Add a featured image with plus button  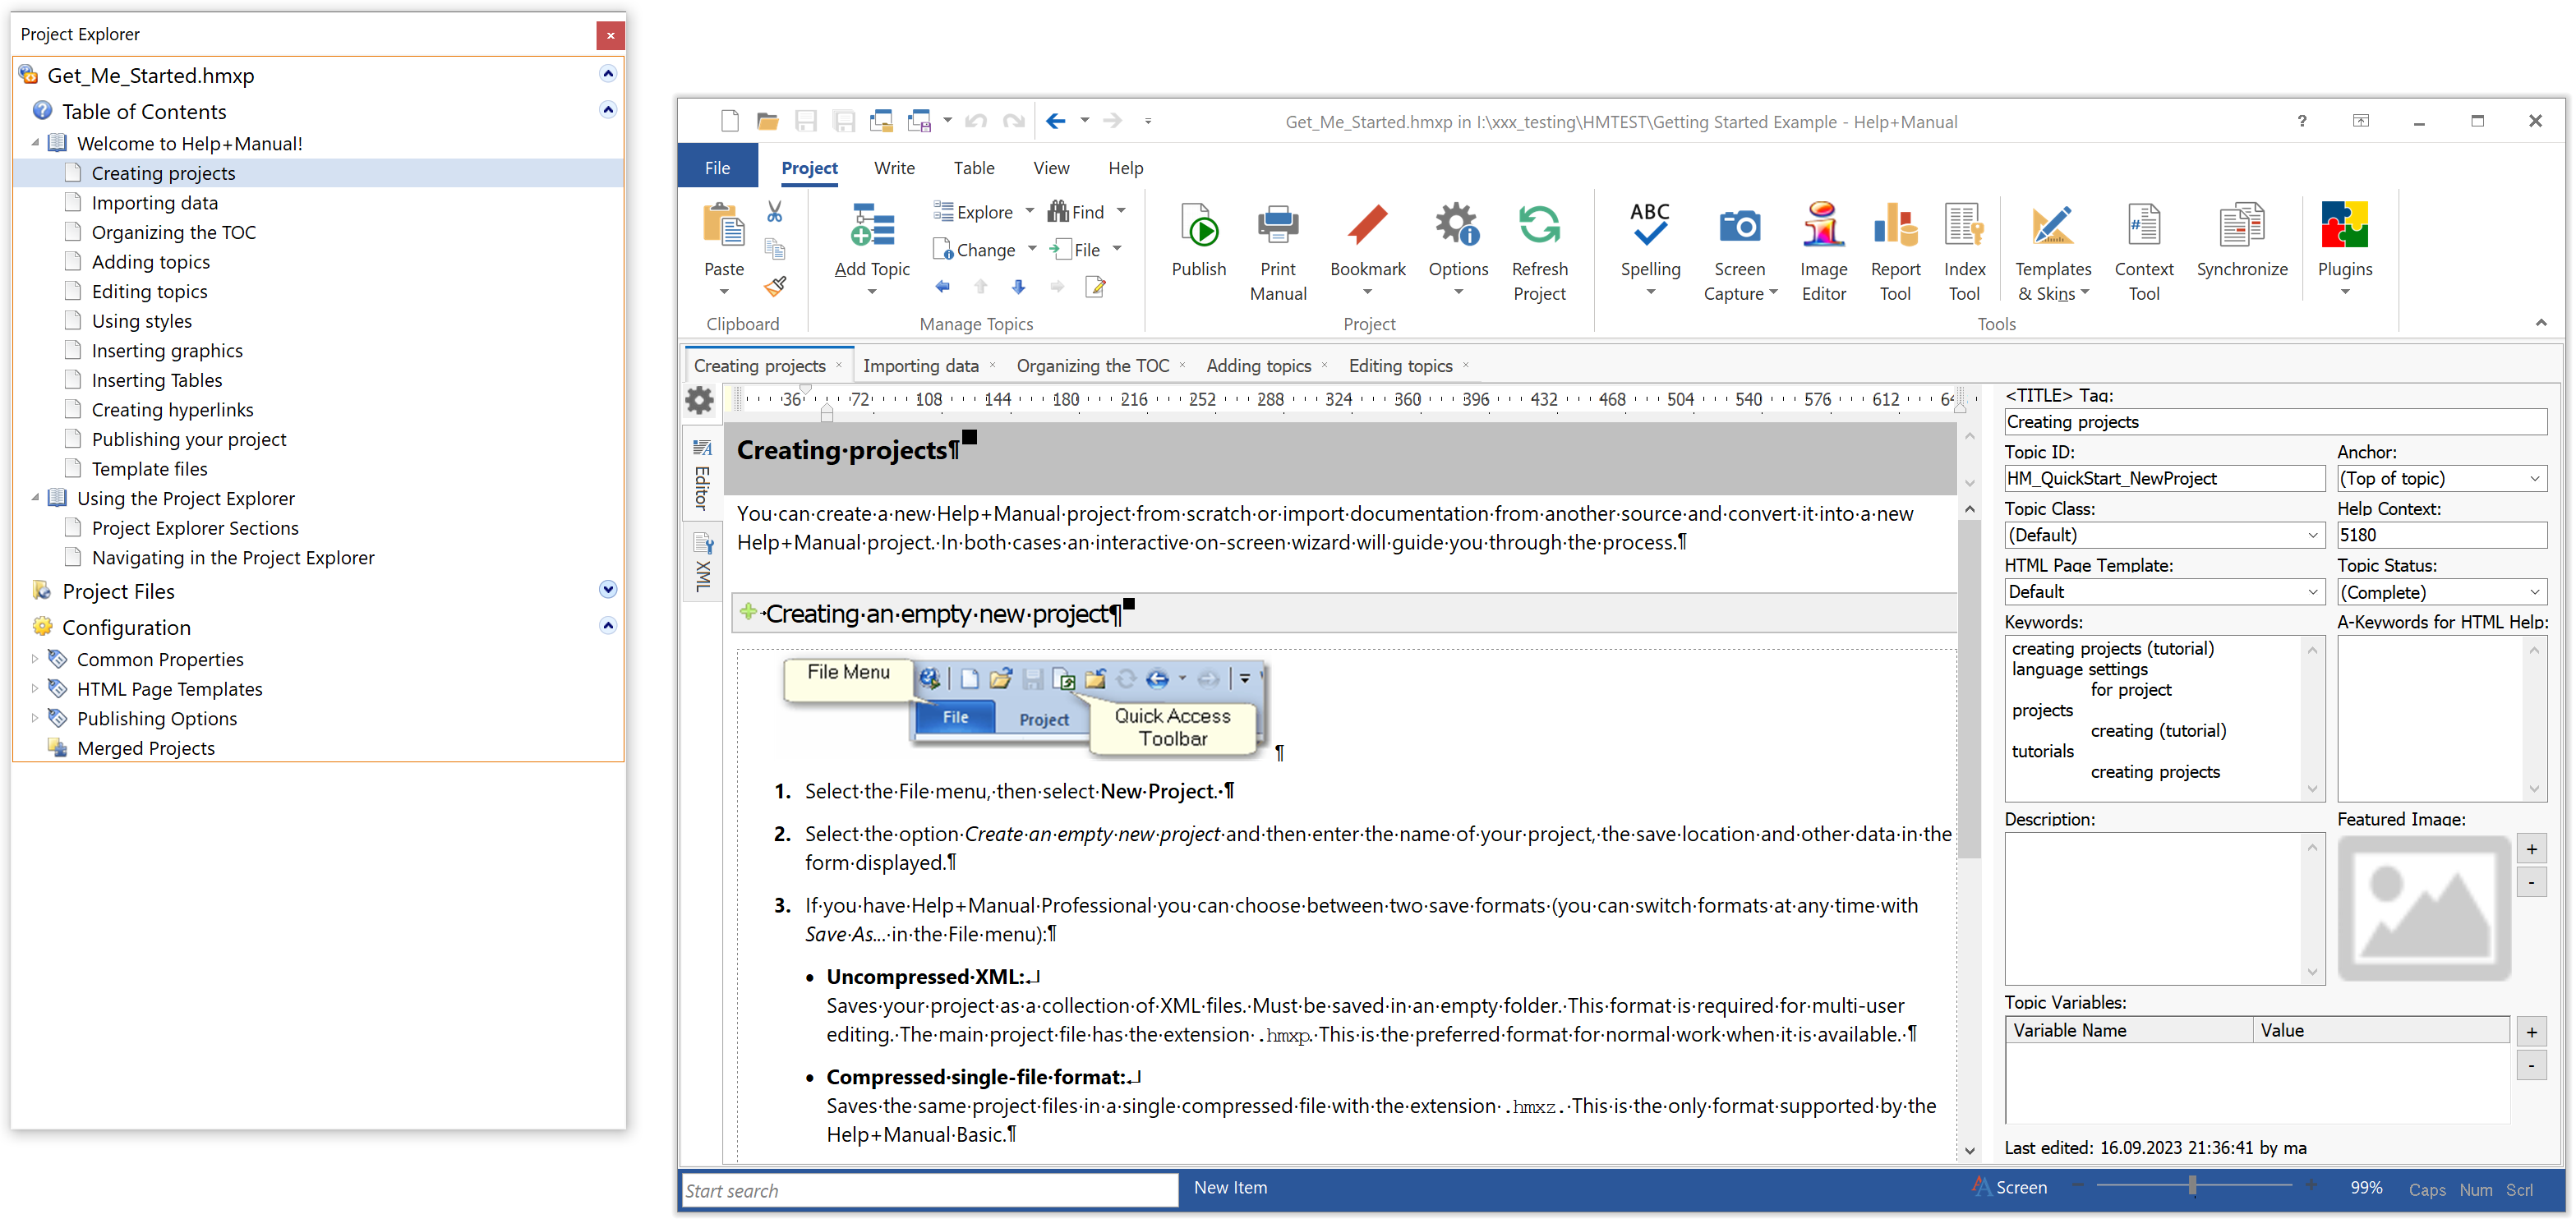[2530, 849]
